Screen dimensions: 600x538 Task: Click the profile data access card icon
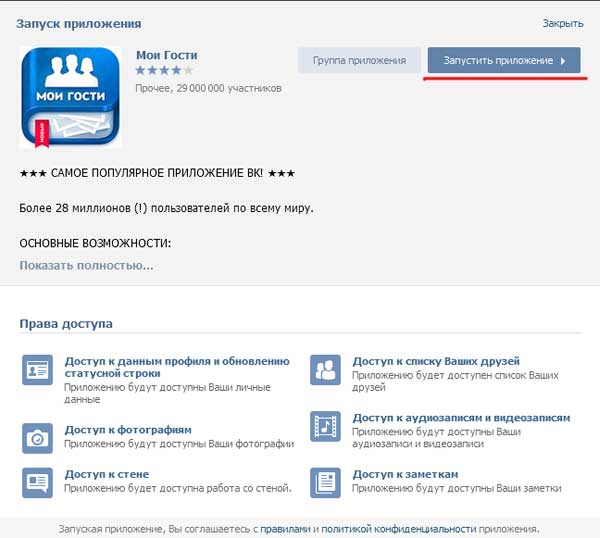(x=37, y=370)
